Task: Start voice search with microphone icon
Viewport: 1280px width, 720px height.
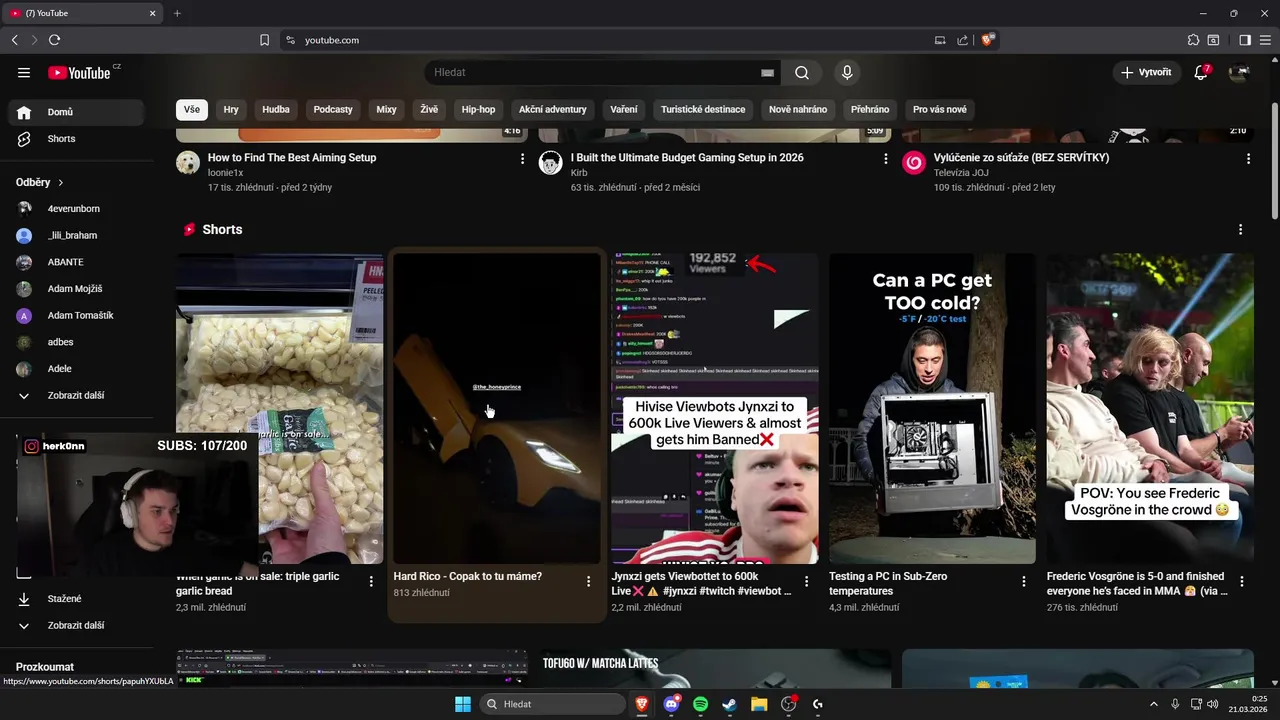Action: 847,72
